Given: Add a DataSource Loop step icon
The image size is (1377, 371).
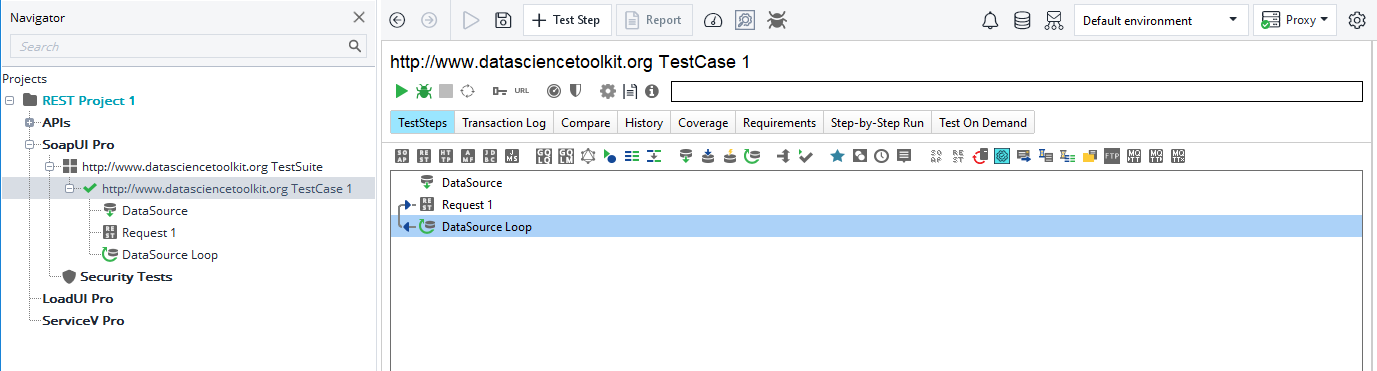Looking at the screenshot, I should pyautogui.click(x=752, y=155).
